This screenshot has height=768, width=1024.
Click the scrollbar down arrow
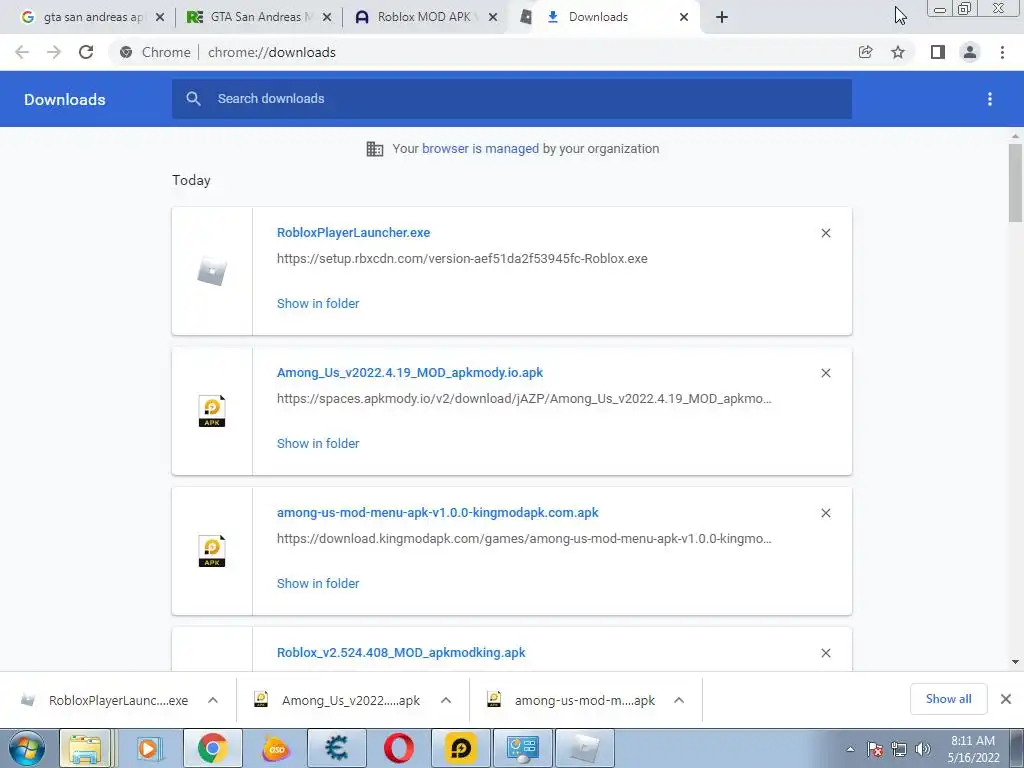1015,662
